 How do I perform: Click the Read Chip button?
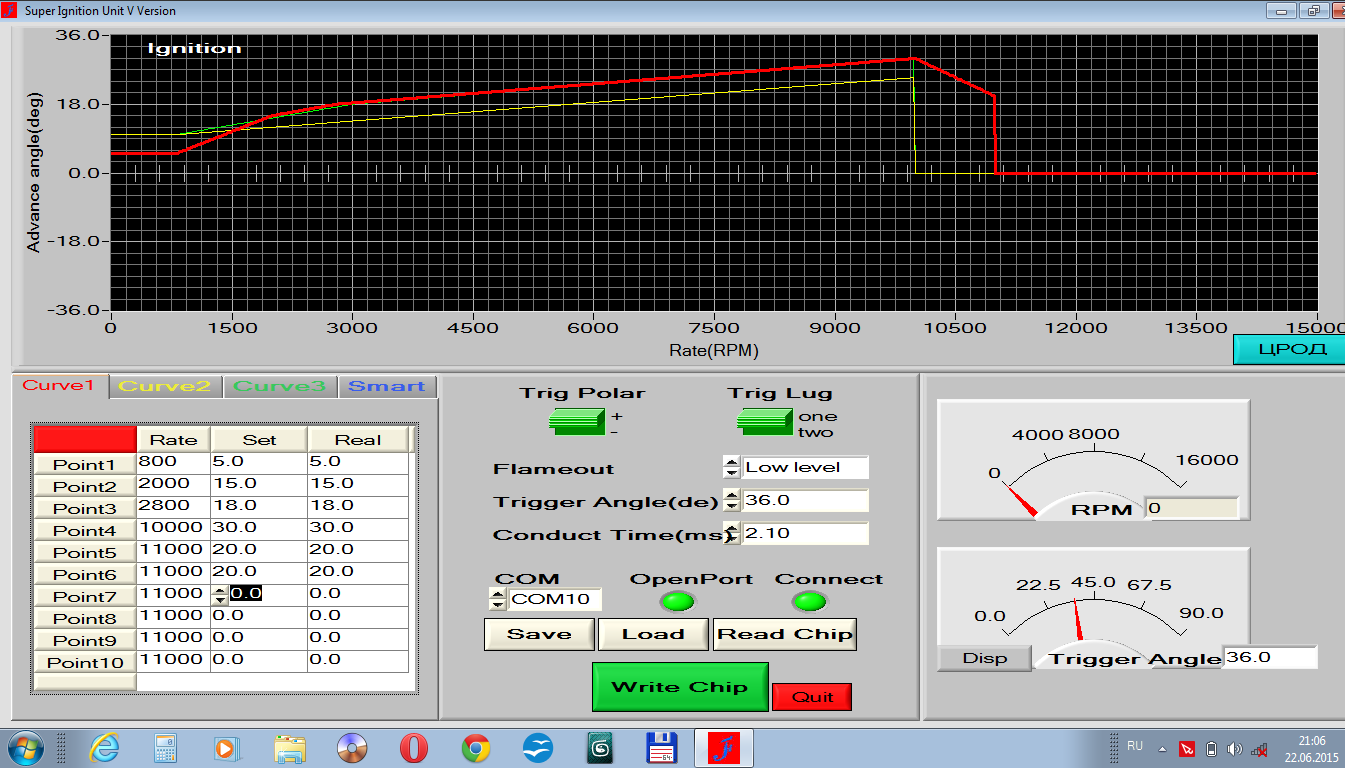click(x=785, y=634)
